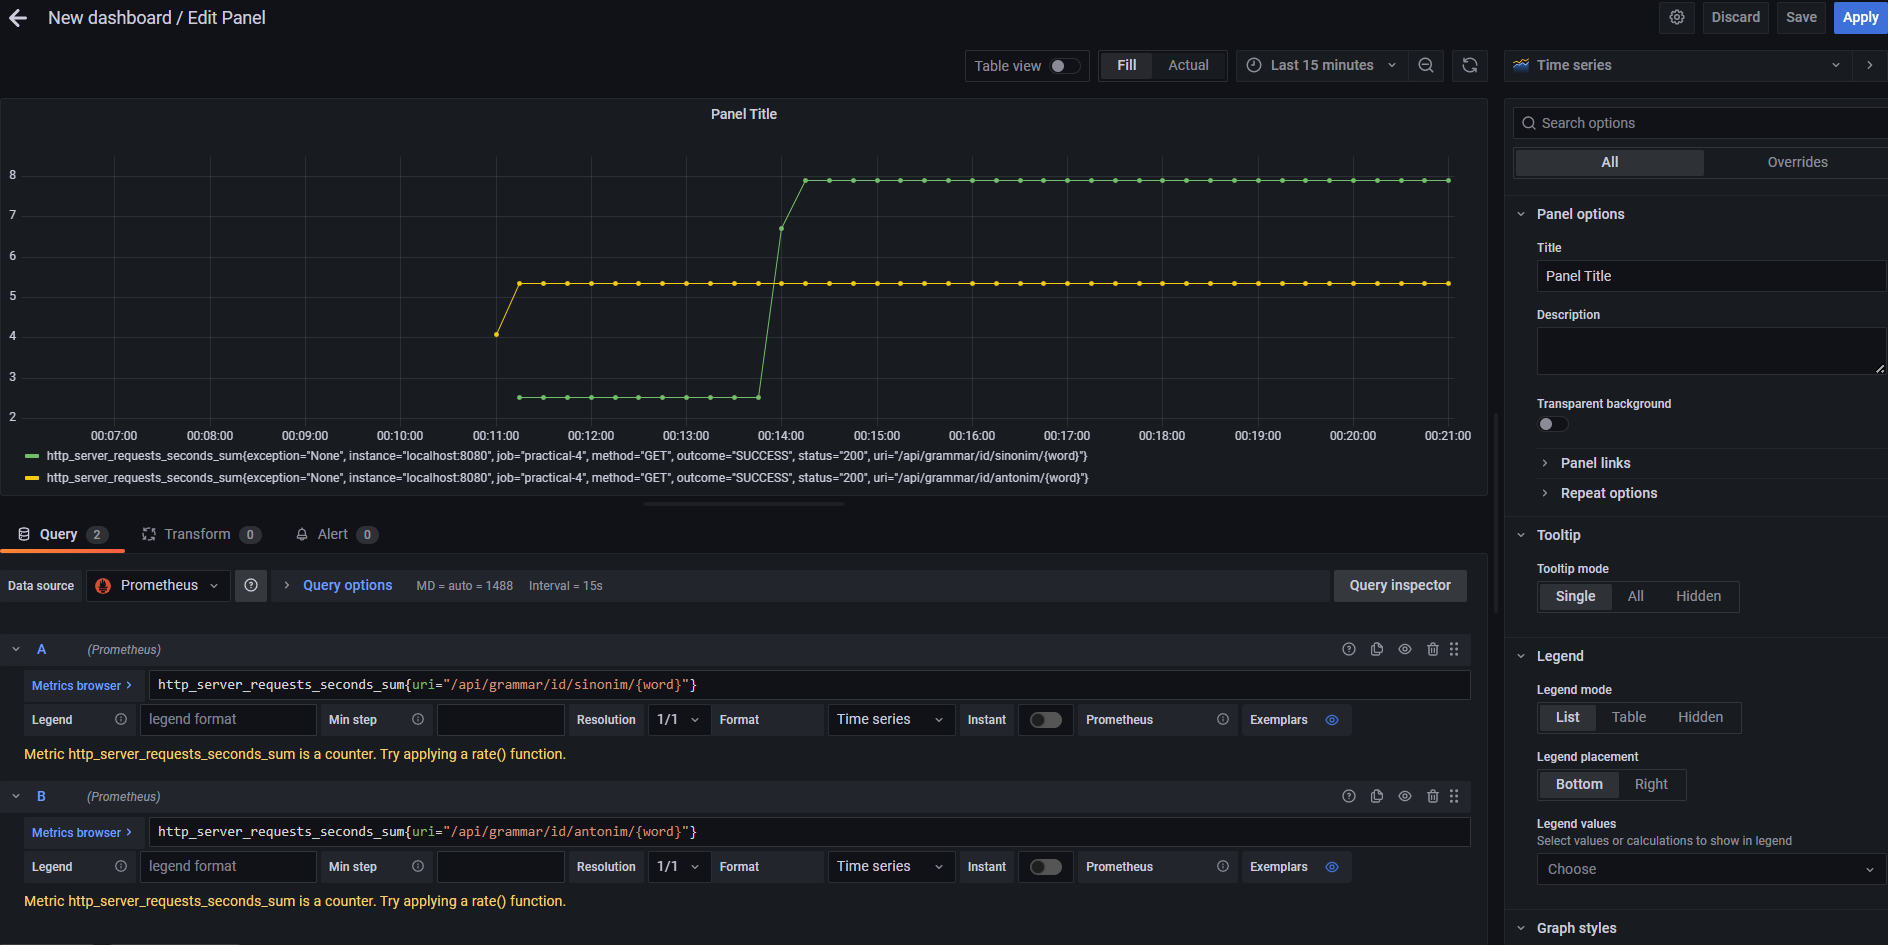Open Format Time series dropdown query B
Screen dimensions: 1888x945
pyautogui.click(x=889, y=867)
